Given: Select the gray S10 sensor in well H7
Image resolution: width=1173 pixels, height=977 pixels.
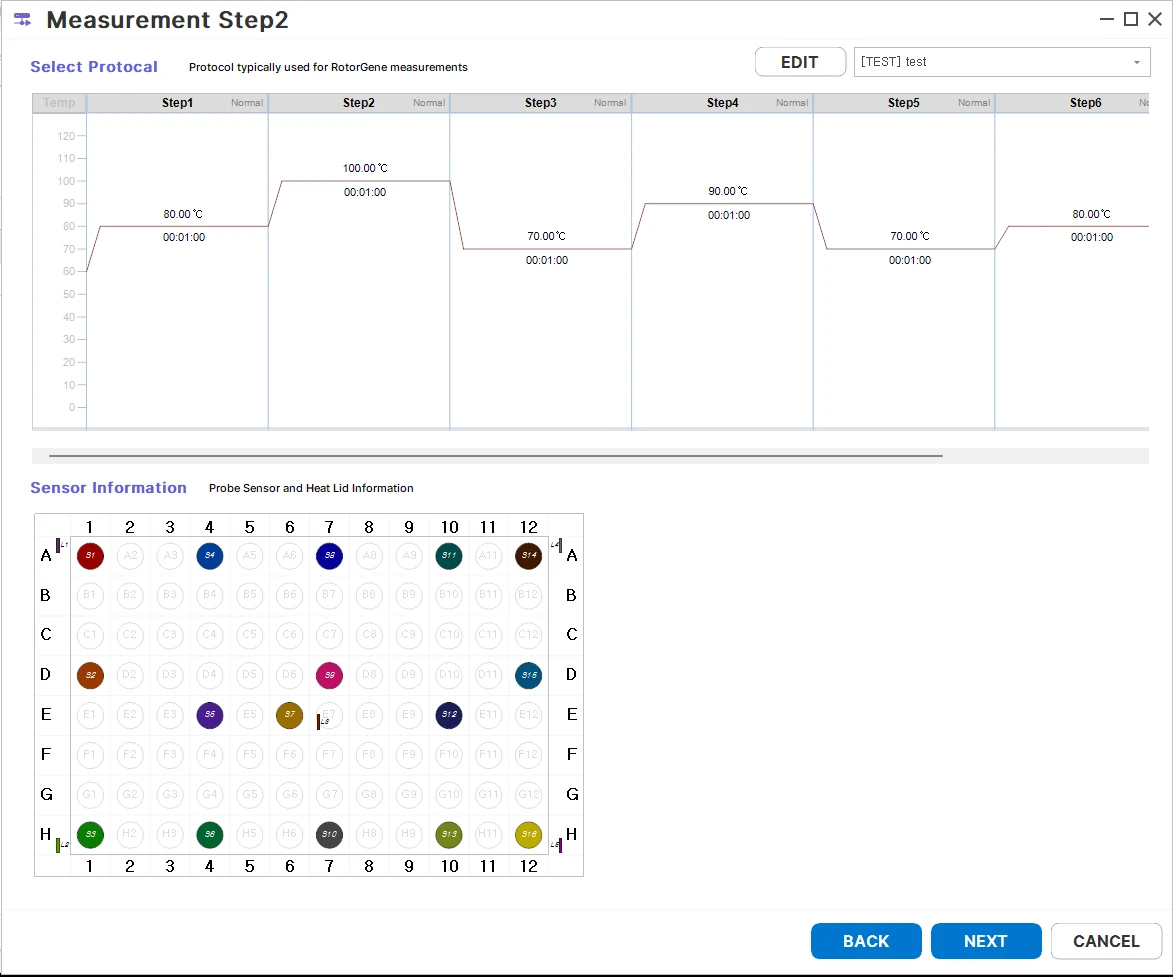Looking at the screenshot, I should 329,834.
